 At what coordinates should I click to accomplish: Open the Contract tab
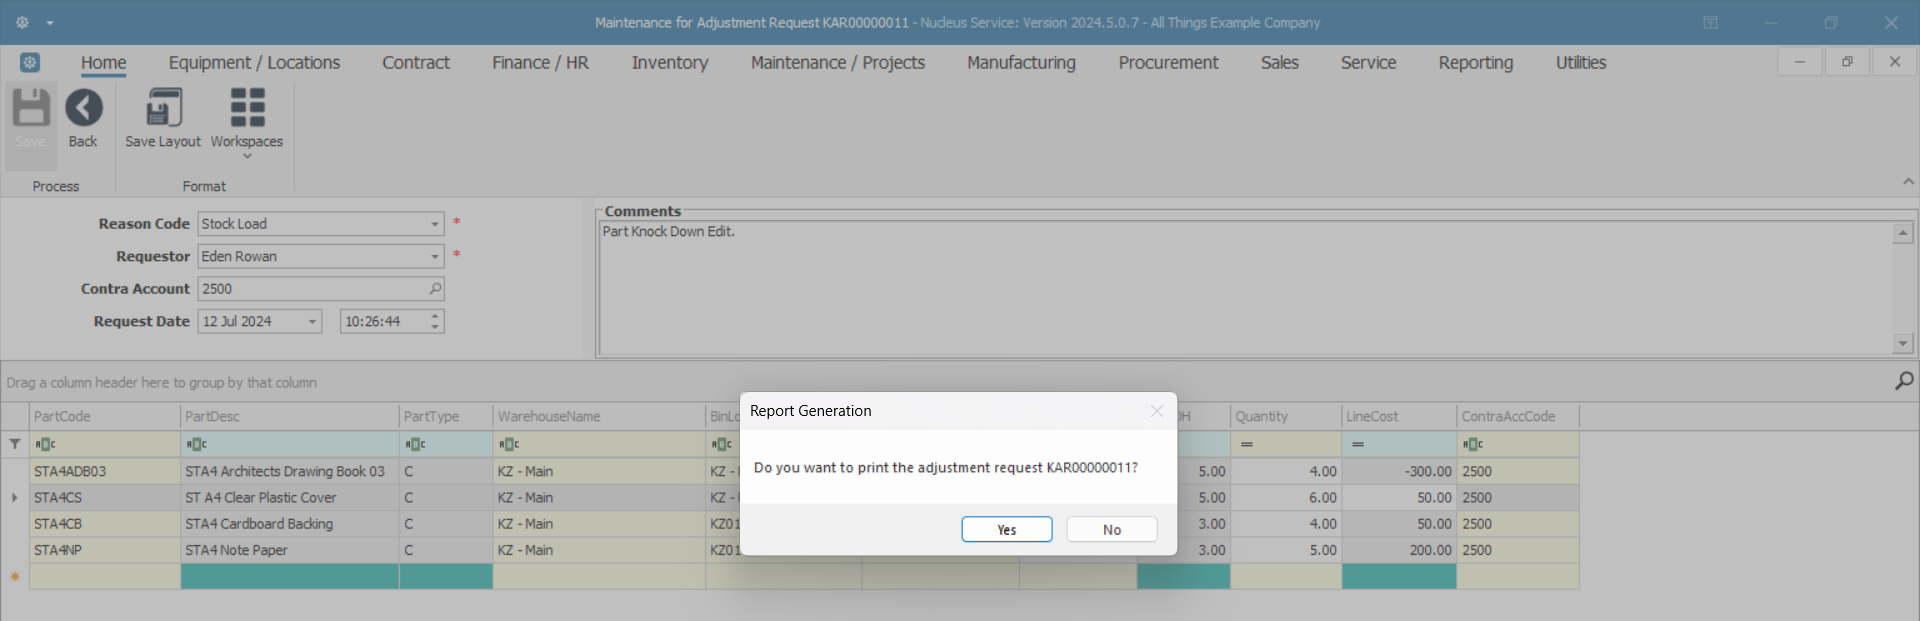tap(416, 62)
